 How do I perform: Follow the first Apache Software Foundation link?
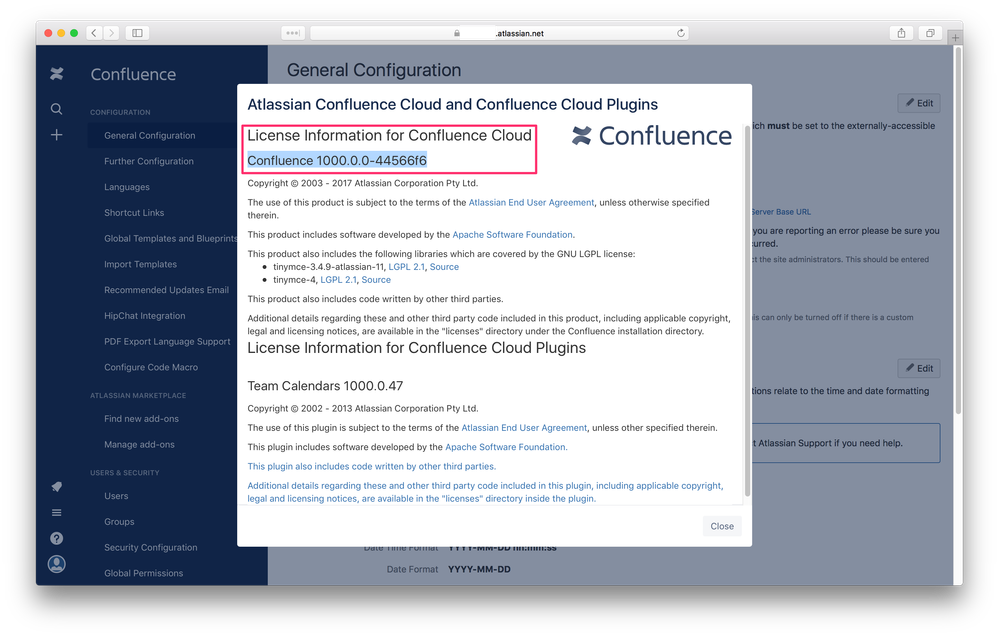pyautogui.click(x=512, y=234)
